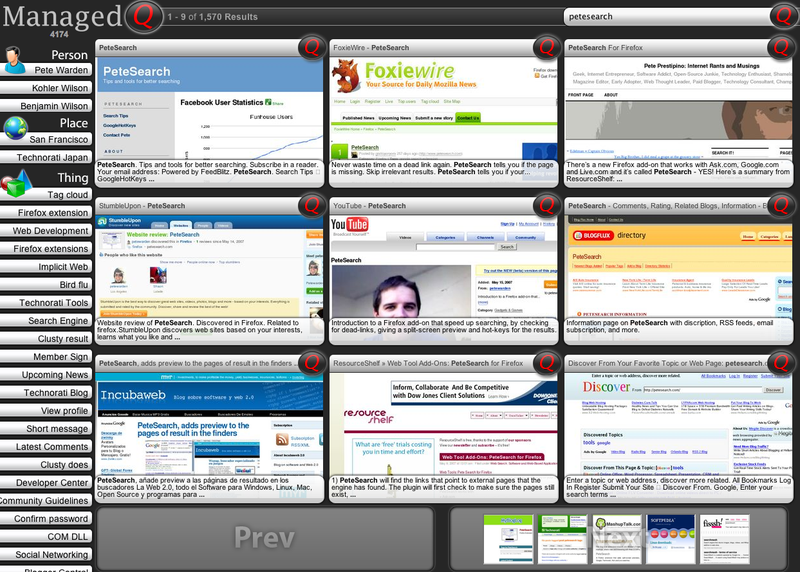Click Q icon on YouTube result card
The image size is (800, 572).
coord(545,206)
